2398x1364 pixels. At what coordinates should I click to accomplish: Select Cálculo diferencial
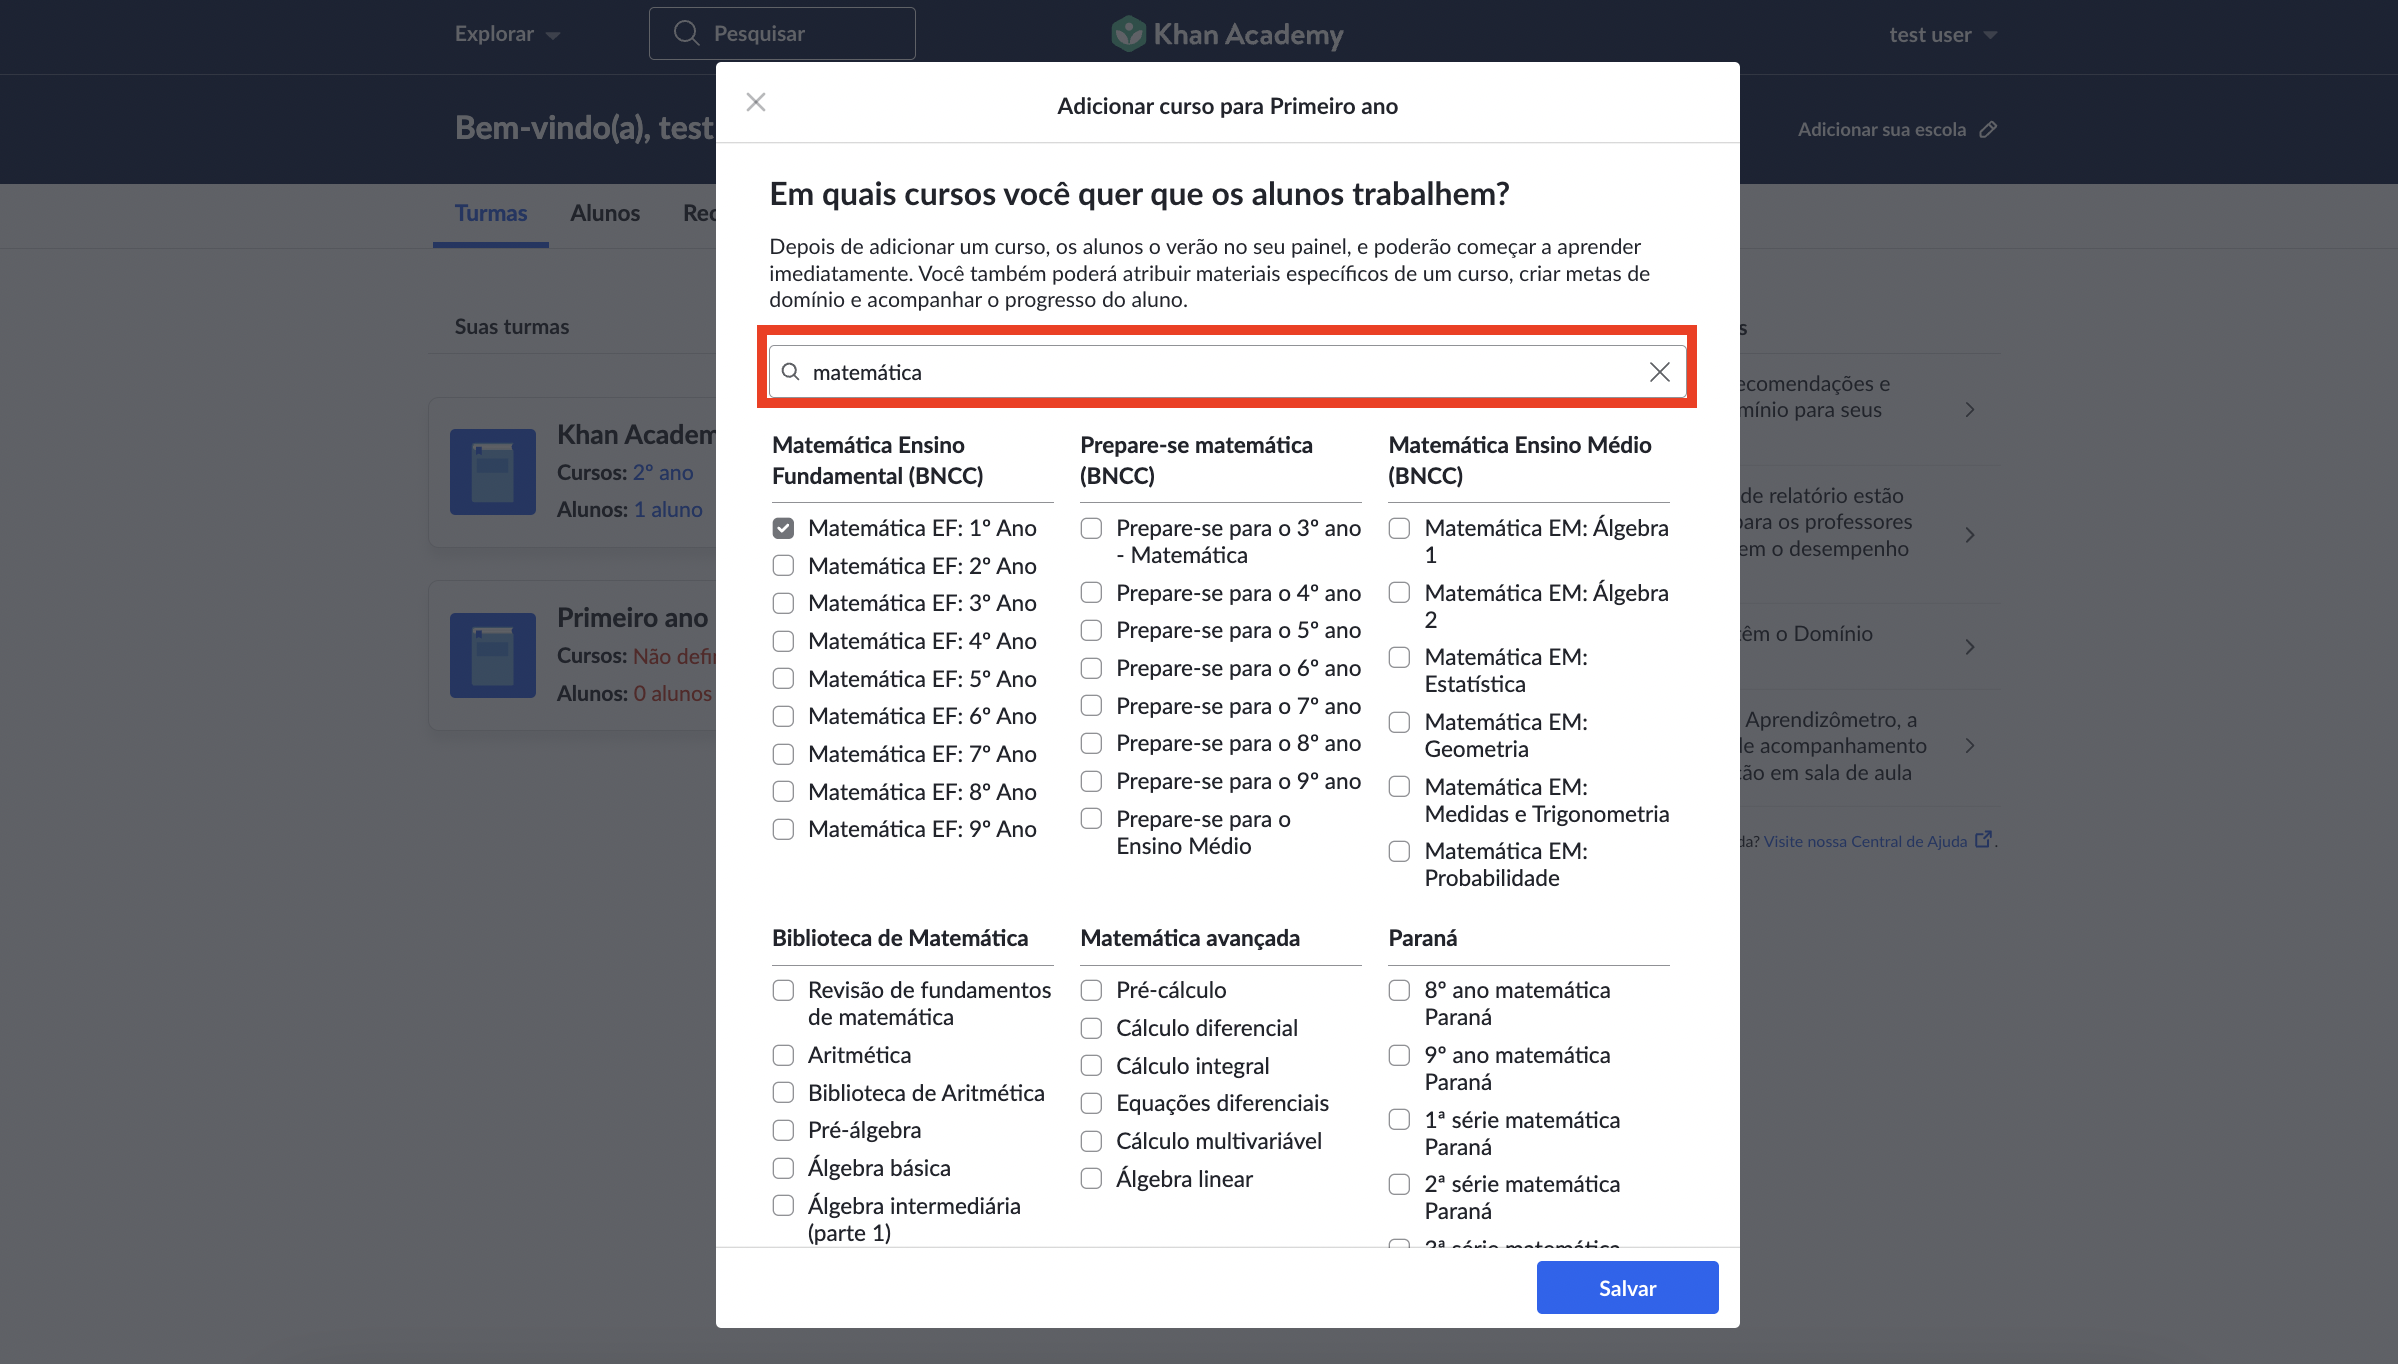point(1091,1028)
